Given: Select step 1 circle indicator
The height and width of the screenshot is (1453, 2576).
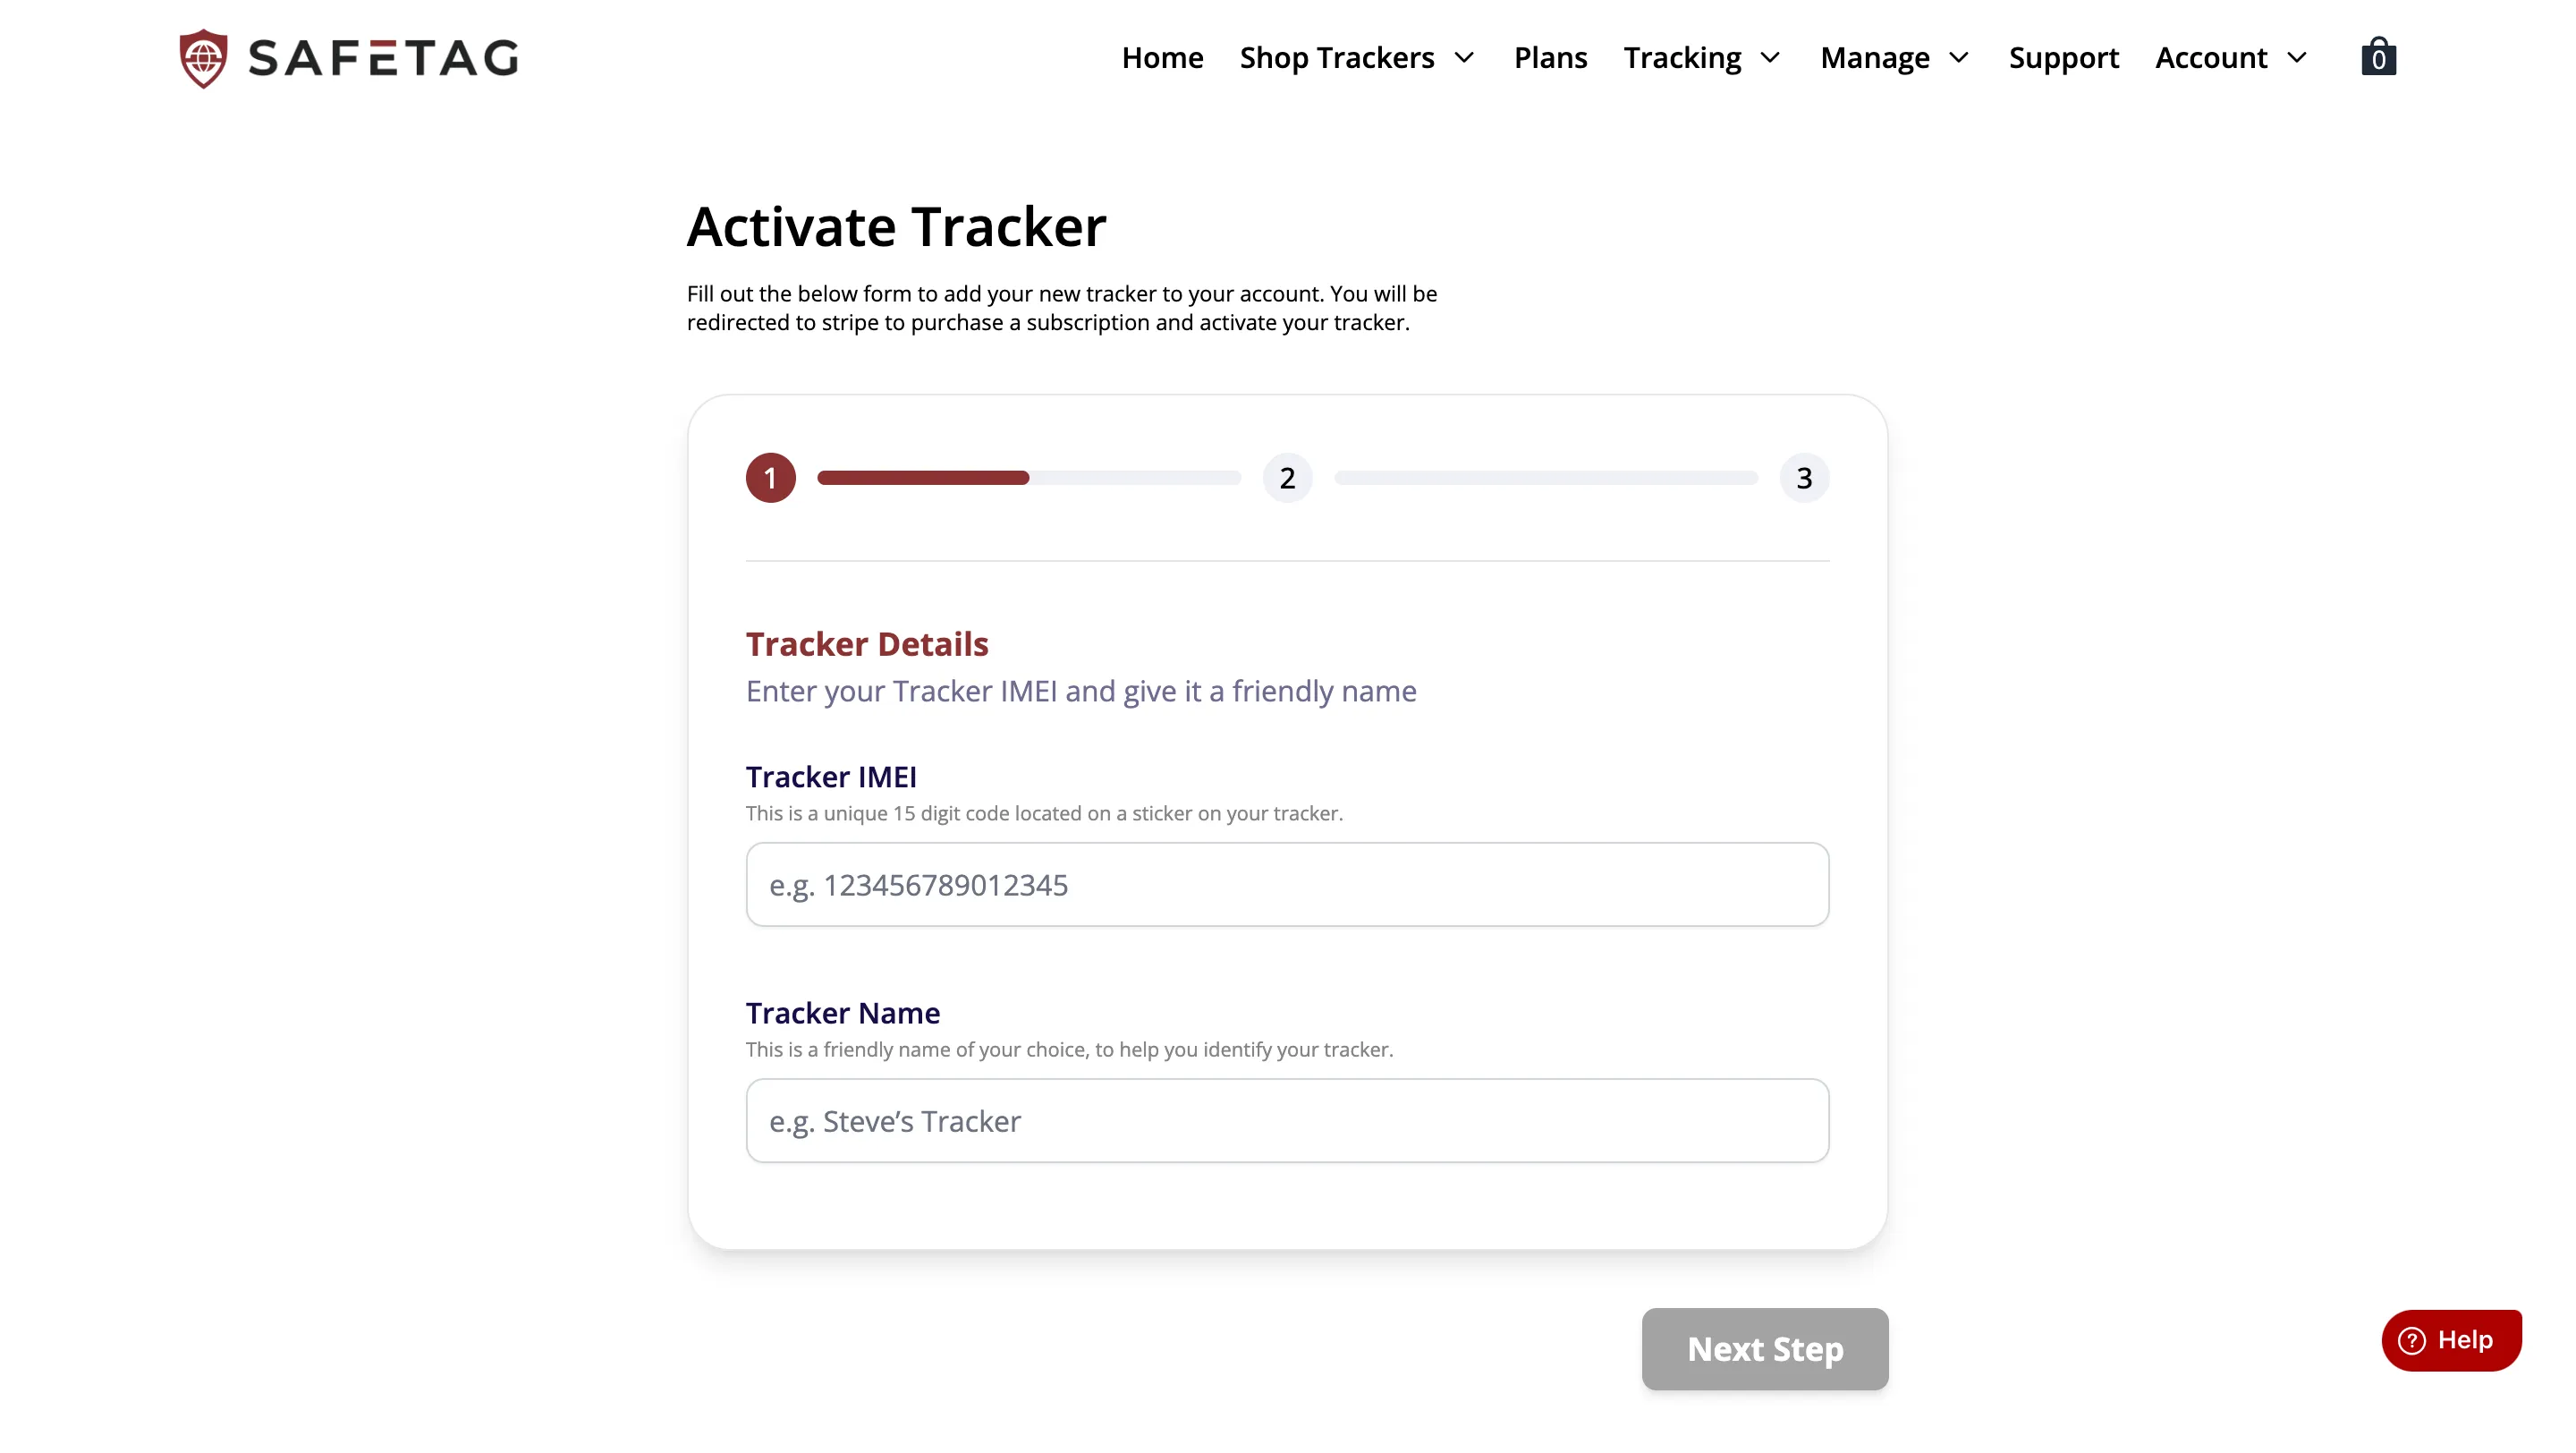Looking at the screenshot, I should [x=770, y=478].
